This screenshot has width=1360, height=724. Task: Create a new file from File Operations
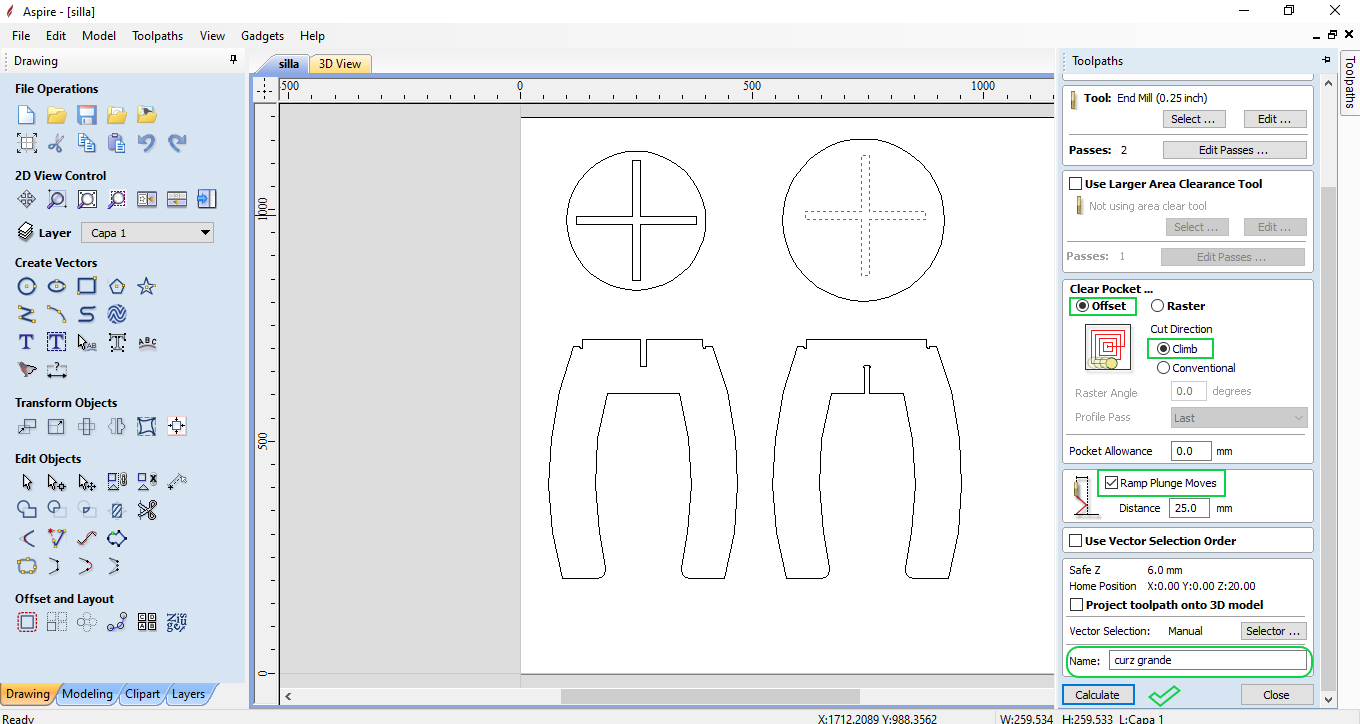(27, 115)
